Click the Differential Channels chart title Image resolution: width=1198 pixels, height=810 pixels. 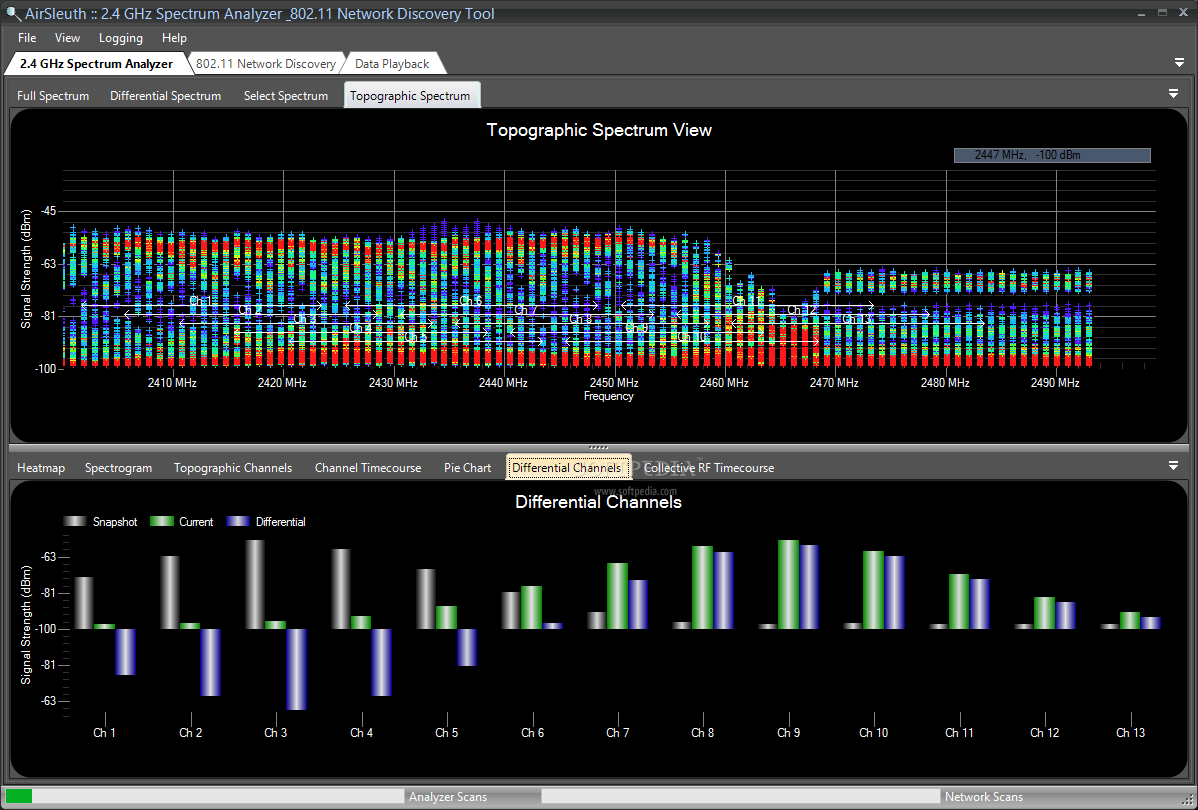pos(598,502)
